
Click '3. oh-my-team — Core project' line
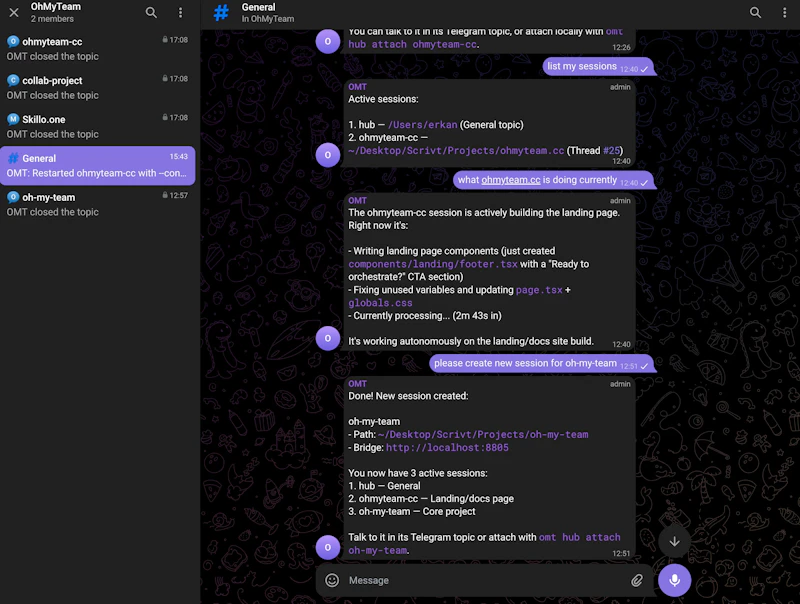[412, 512]
